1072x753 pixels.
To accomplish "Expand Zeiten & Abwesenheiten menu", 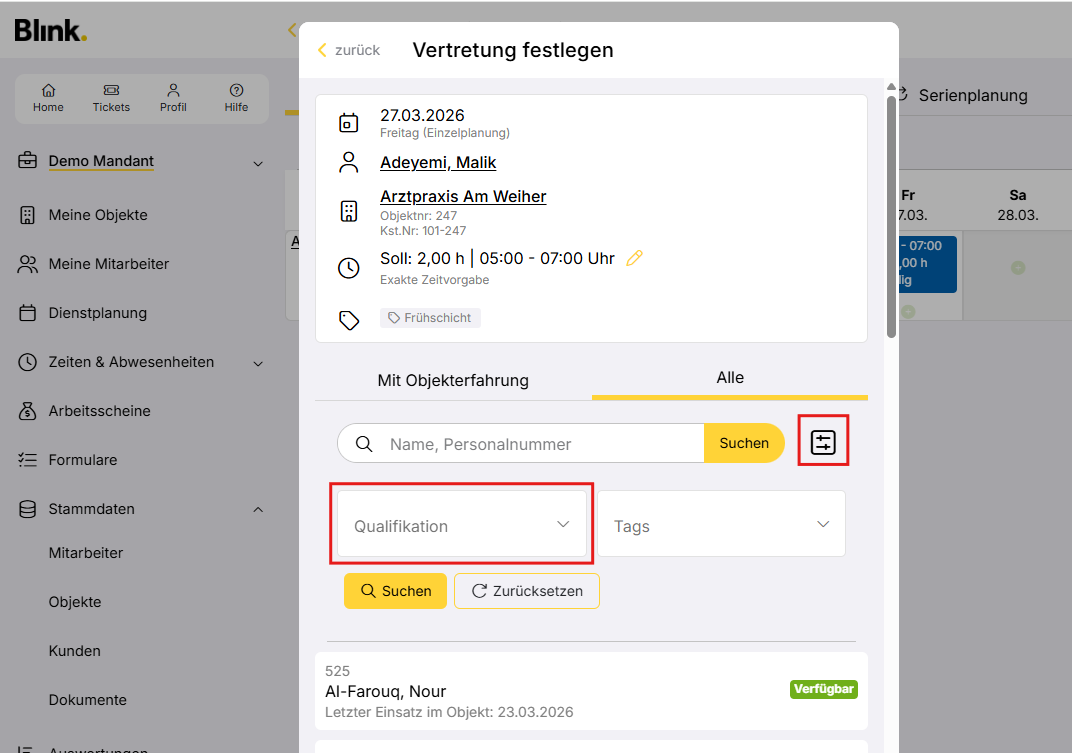I will (x=257, y=363).
